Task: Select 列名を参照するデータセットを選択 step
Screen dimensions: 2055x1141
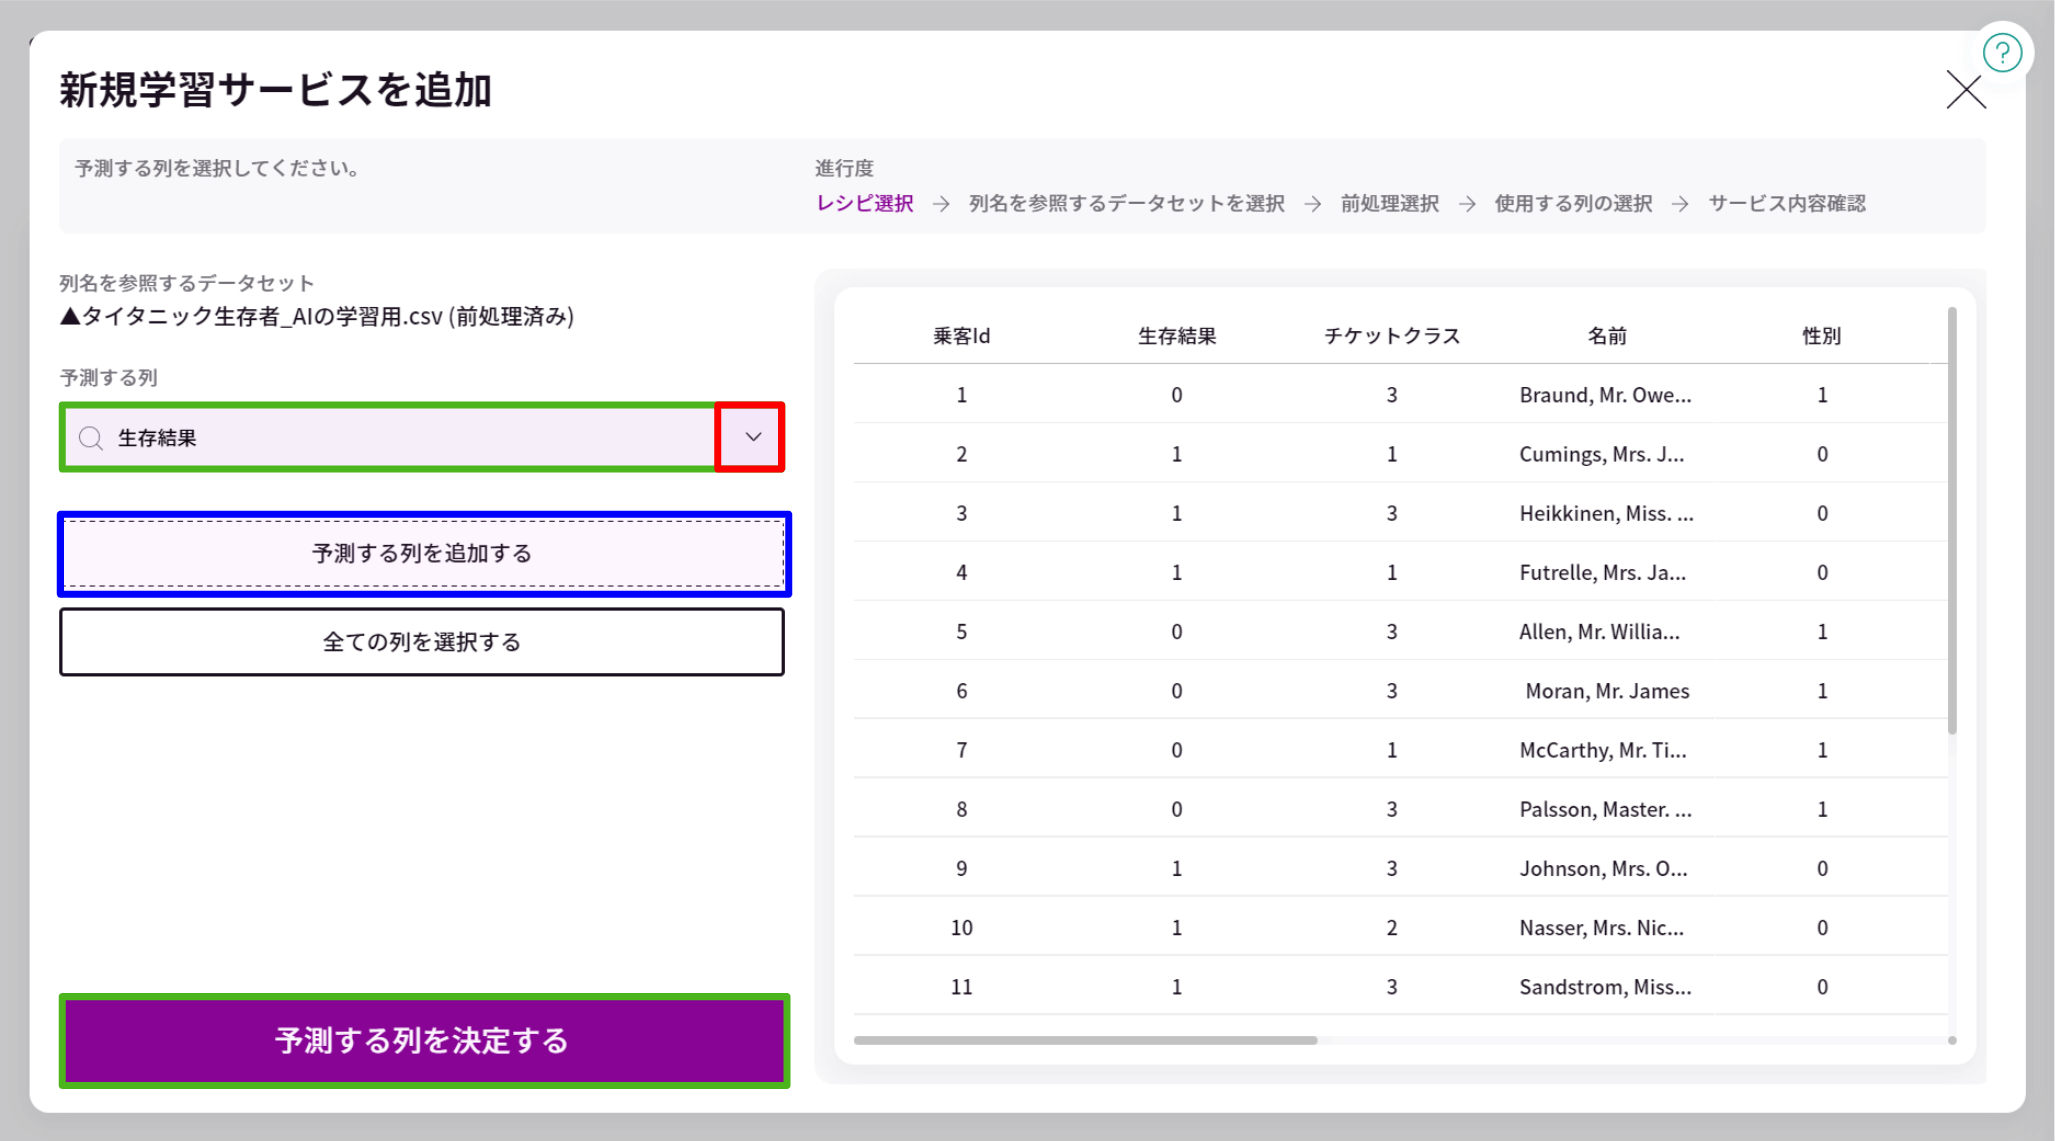Action: (1124, 203)
